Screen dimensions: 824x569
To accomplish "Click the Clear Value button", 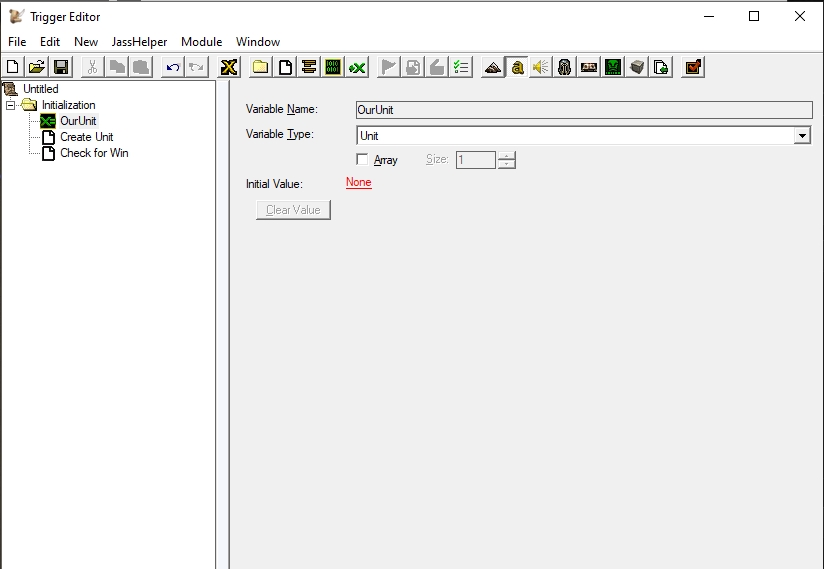I will point(293,210).
